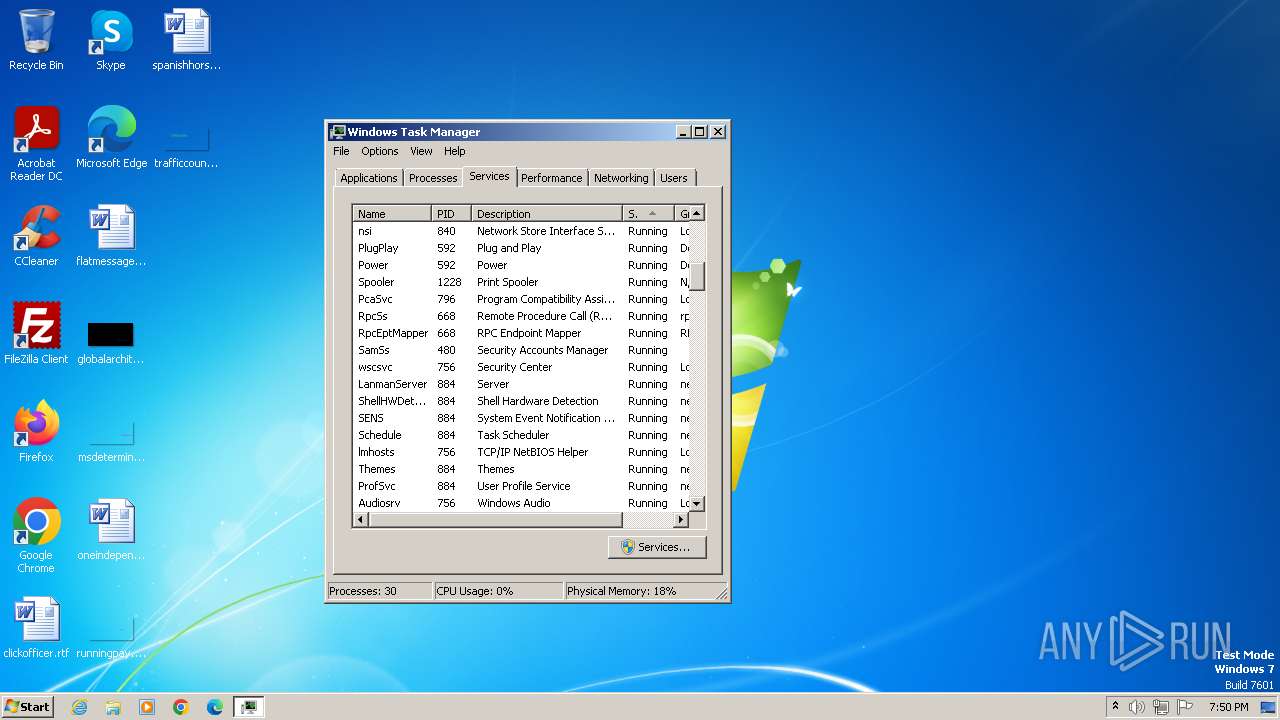Select the wscsvc service row

[x=521, y=367]
